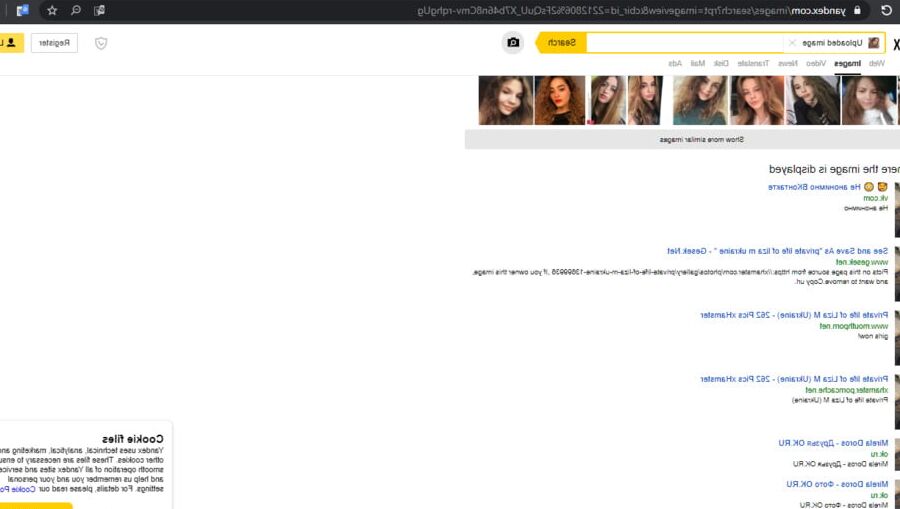
Task: Open site info via padlock icon
Action: tap(857, 10)
